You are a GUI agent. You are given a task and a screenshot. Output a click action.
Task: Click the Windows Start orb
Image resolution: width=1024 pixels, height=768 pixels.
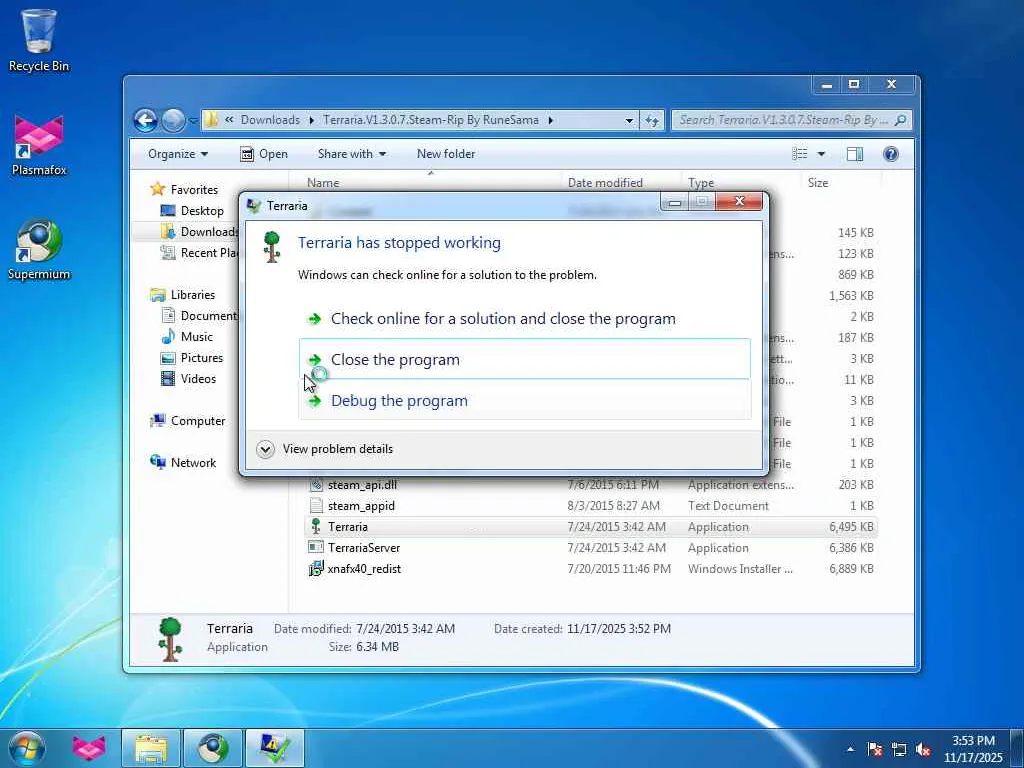[27, 748]
